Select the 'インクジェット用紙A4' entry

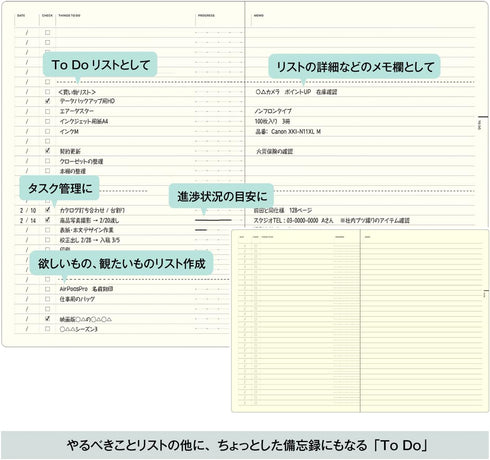[x=84, y=121]
